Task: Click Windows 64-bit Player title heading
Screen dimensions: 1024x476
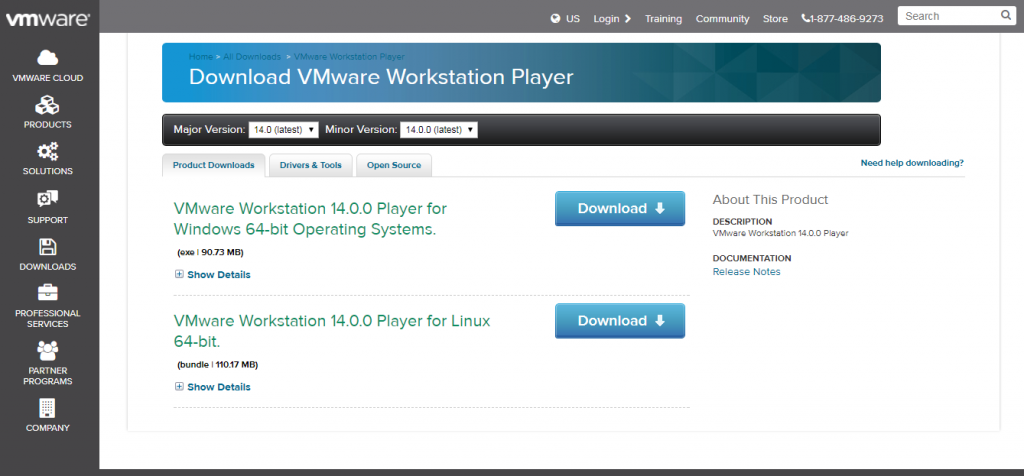Action: (310, 219)
